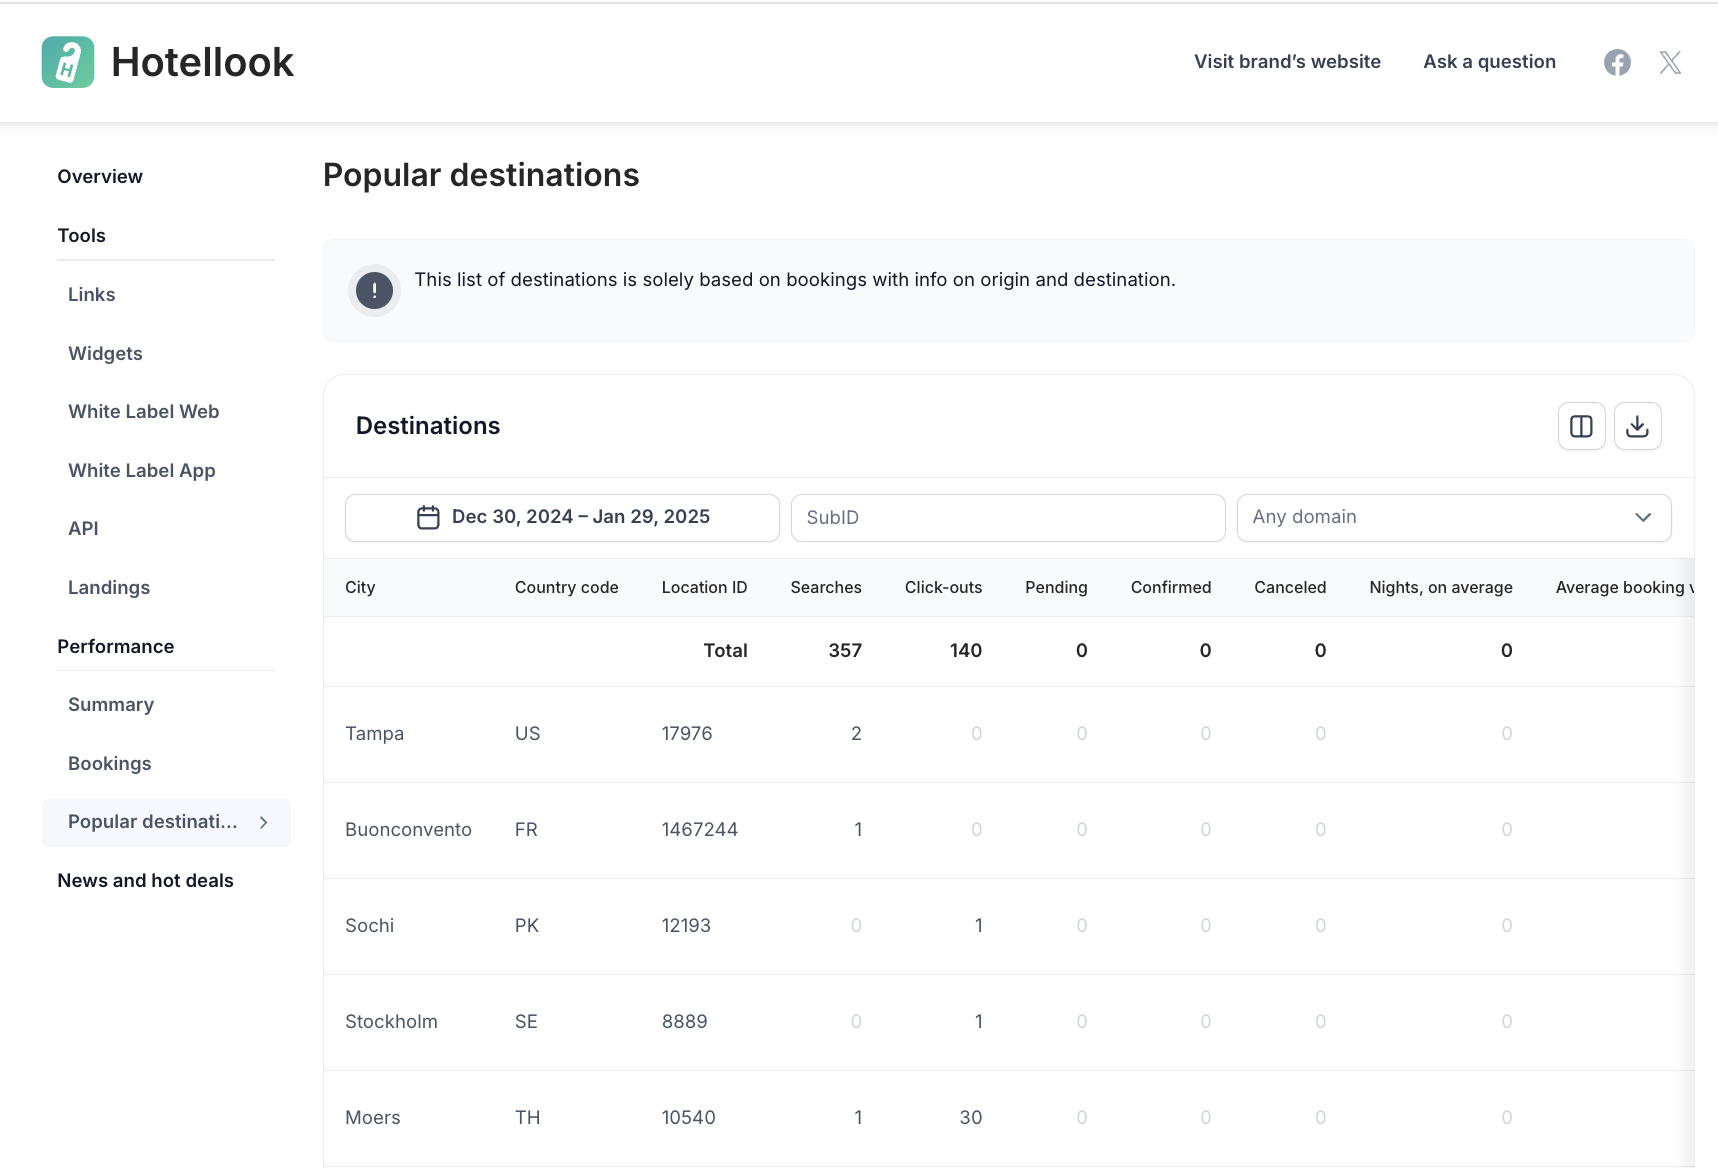Sort by Confirmed column header
Image resolution: width=1718 pixels, height=1168 pixels.
(1171, 588)
